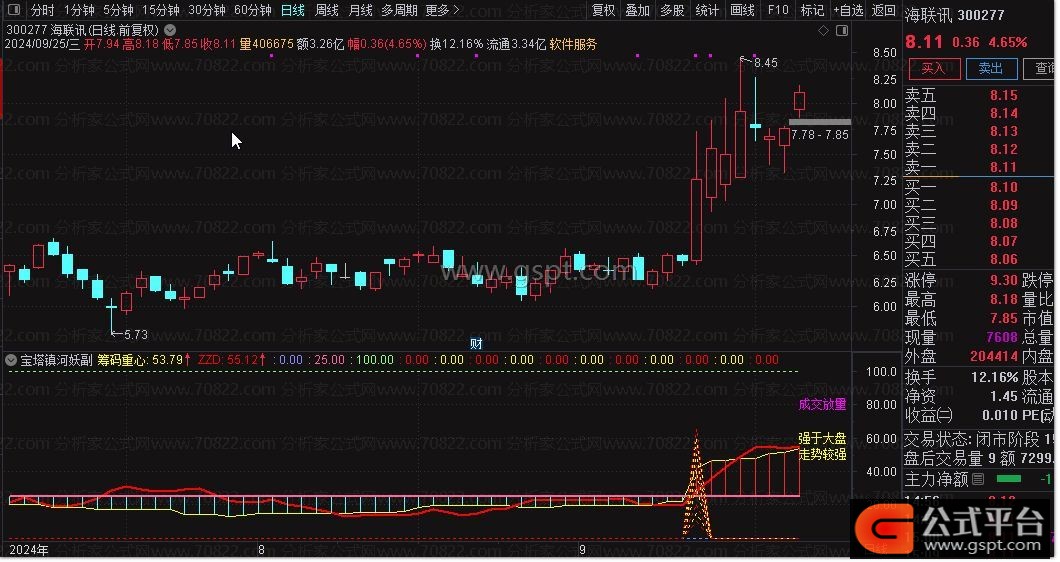This screenshot has height=562, width=1060.
Task: Click the 财 finance marker below chart
Action: [x=476, y=344]
